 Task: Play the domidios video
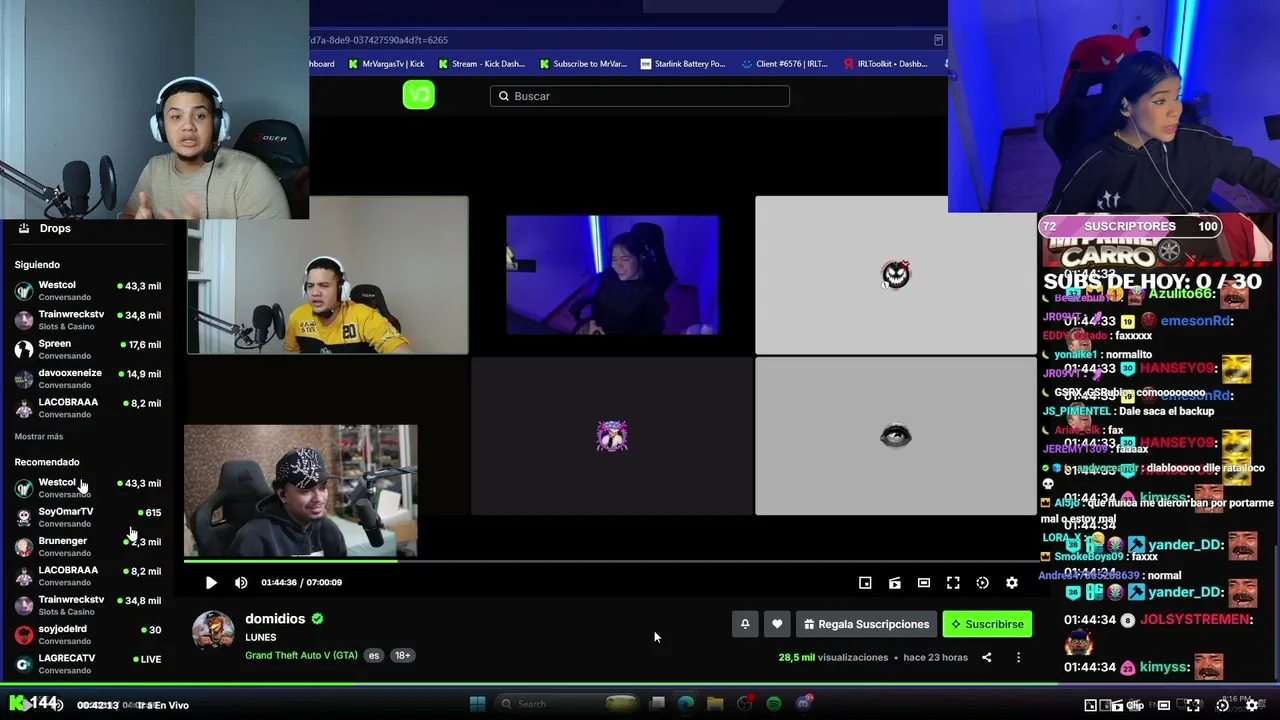click(x=211, y=582)
